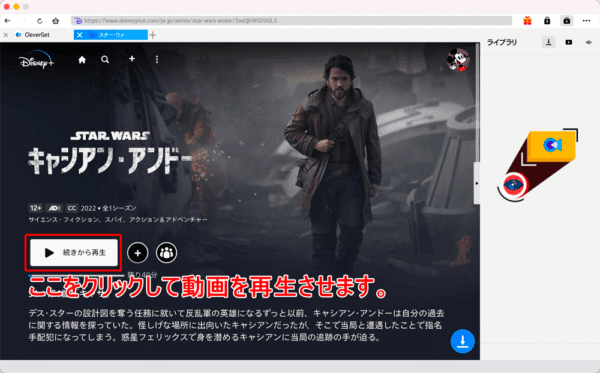
Task: Close the CleverGet tab
Action: (x=6, y=35)
